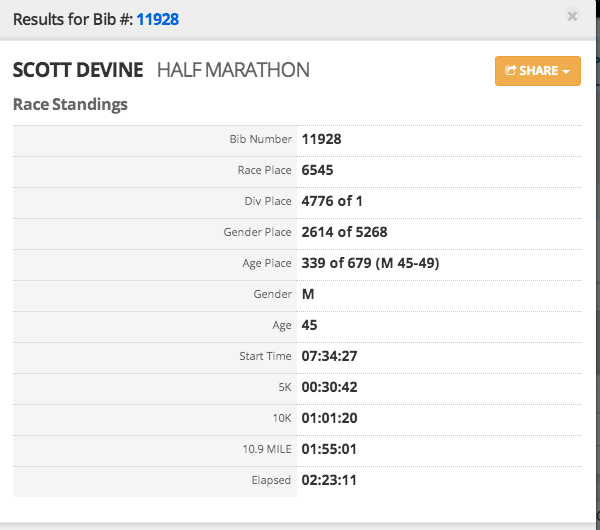600x530 pixels.
Task: Select Age Place 339 of 679 value
Action: [x=370, y=263]
